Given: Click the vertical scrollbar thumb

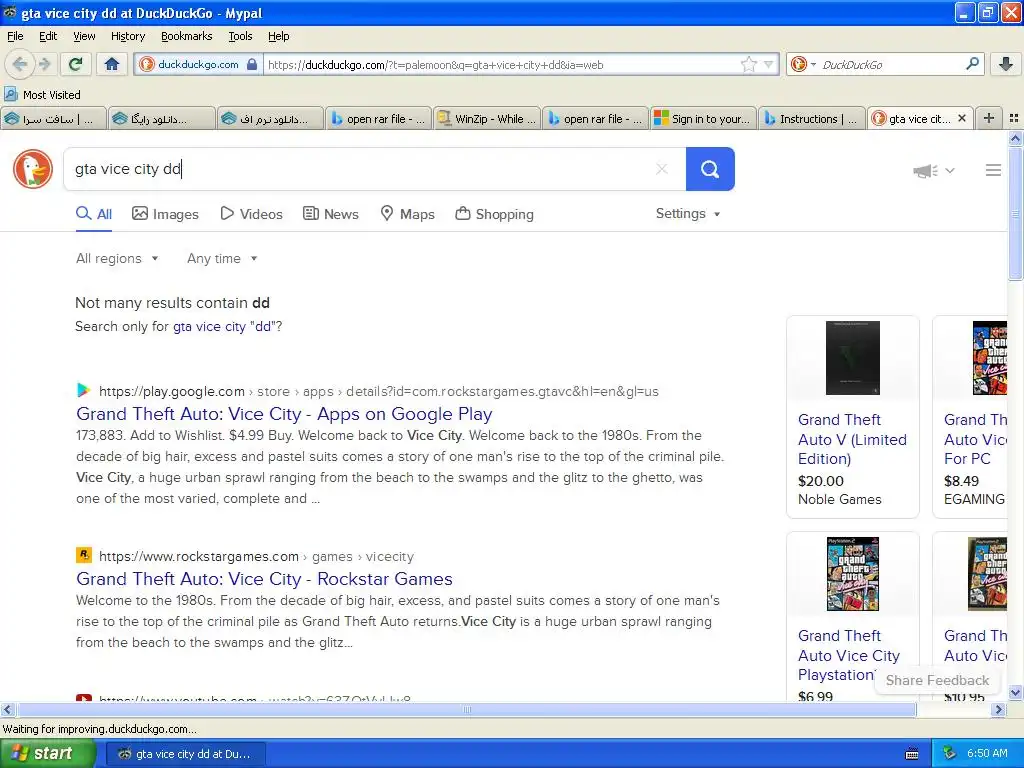Looking at the screenshot, I should point(1015,213).
